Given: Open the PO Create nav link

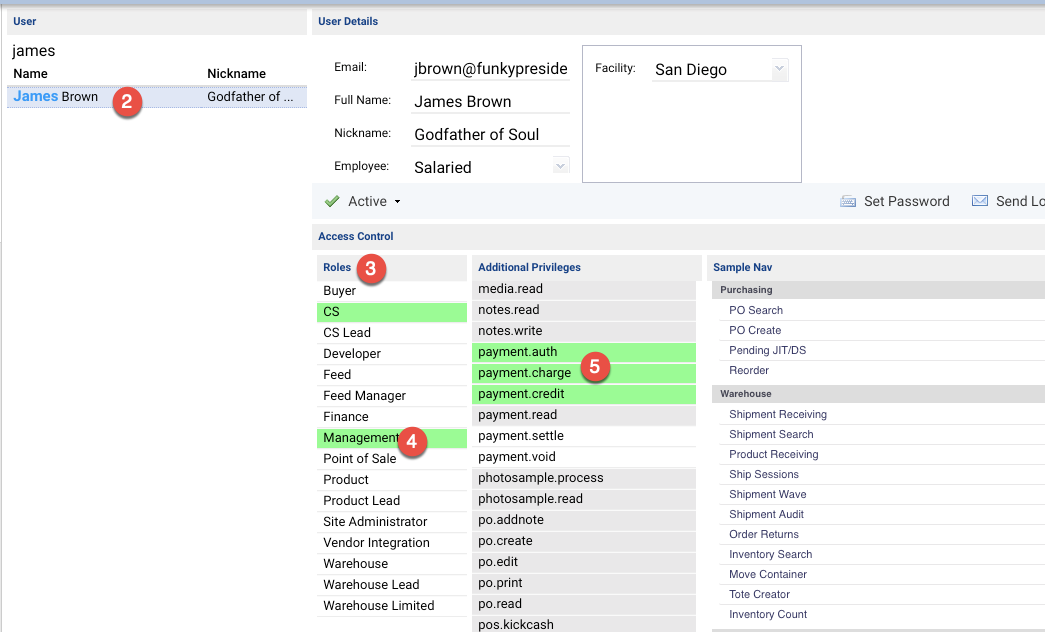Looking at the screenshot, I should 755,330.
